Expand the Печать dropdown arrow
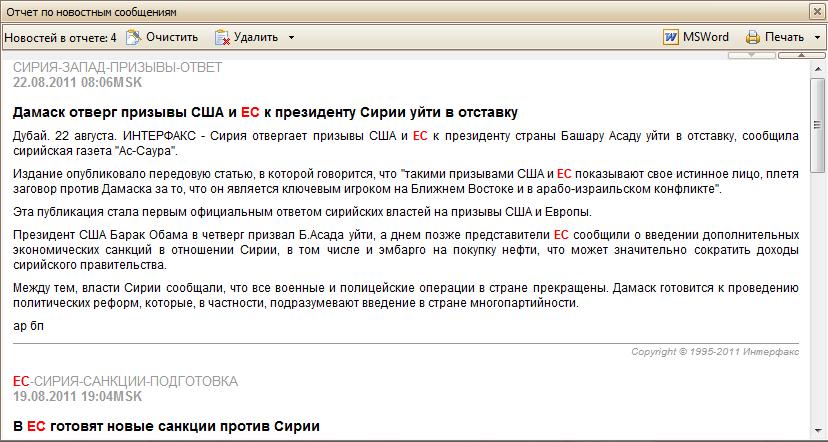Screen dimensions: 828x442 817,38
